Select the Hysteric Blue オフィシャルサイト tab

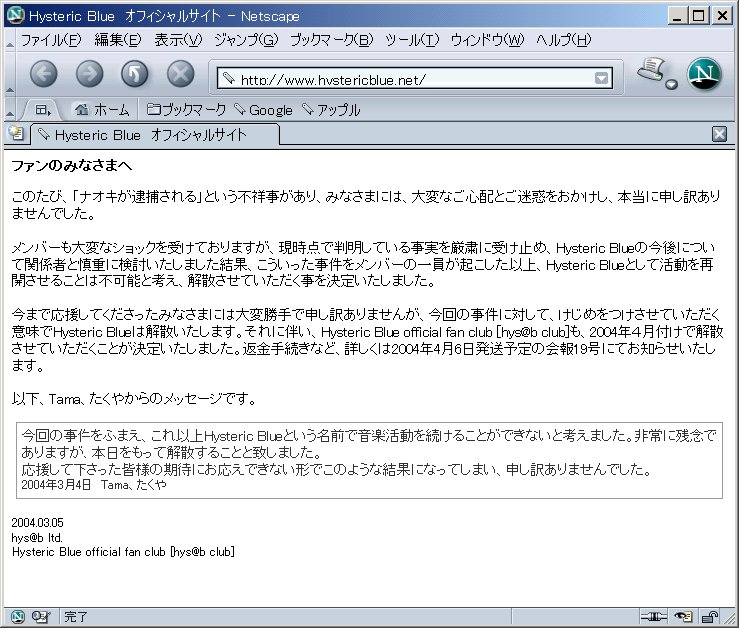(x=156, y=135)
